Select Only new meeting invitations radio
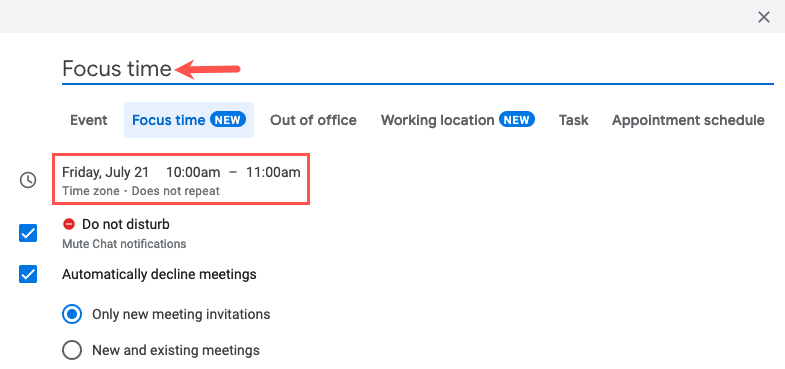785x369 pixels. (x=72, y=314)
